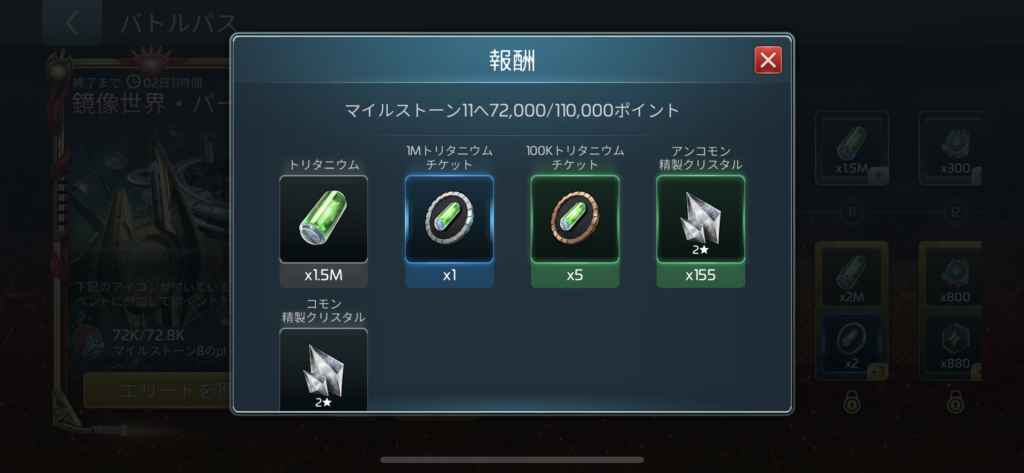
Task: Tap the x1.5M トリタニウム reward icon
Action: (324, 219)
